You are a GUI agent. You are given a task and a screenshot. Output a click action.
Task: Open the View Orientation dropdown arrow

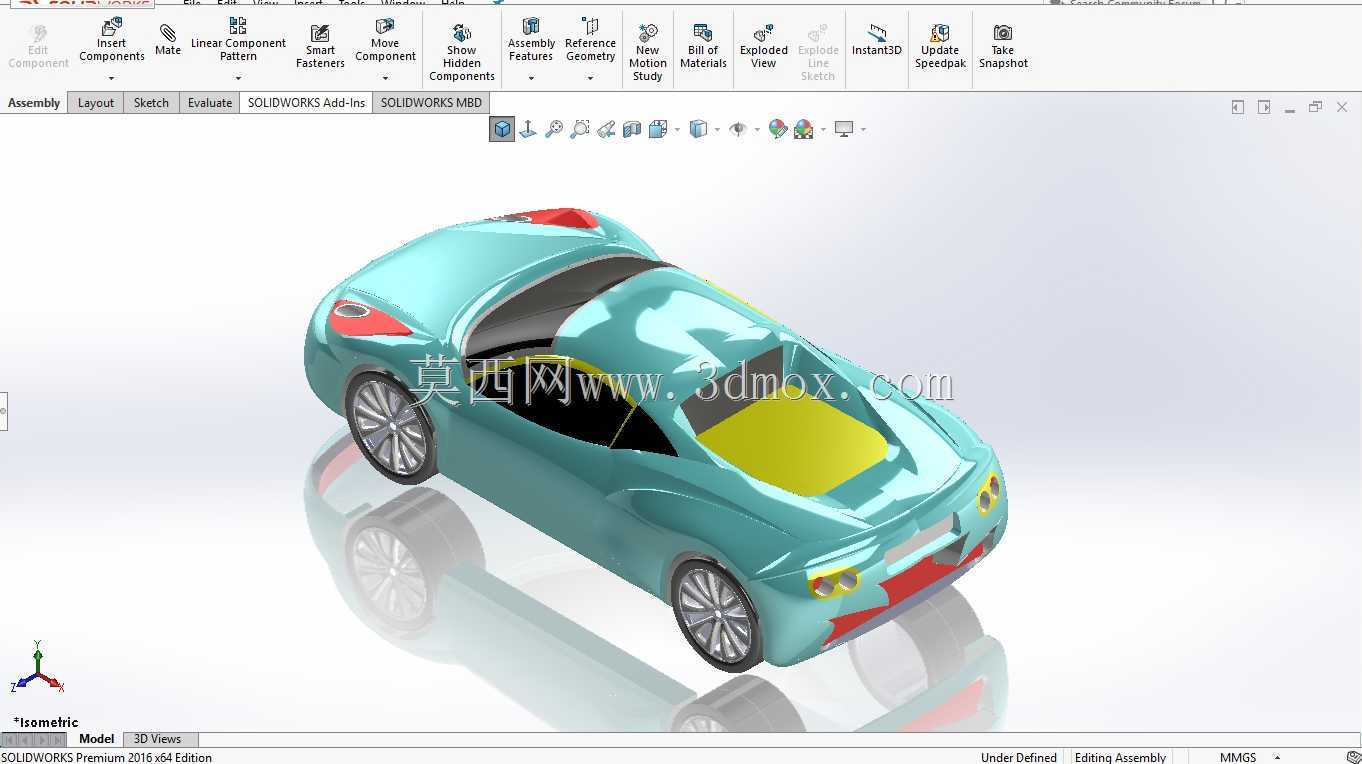point(677,129)
